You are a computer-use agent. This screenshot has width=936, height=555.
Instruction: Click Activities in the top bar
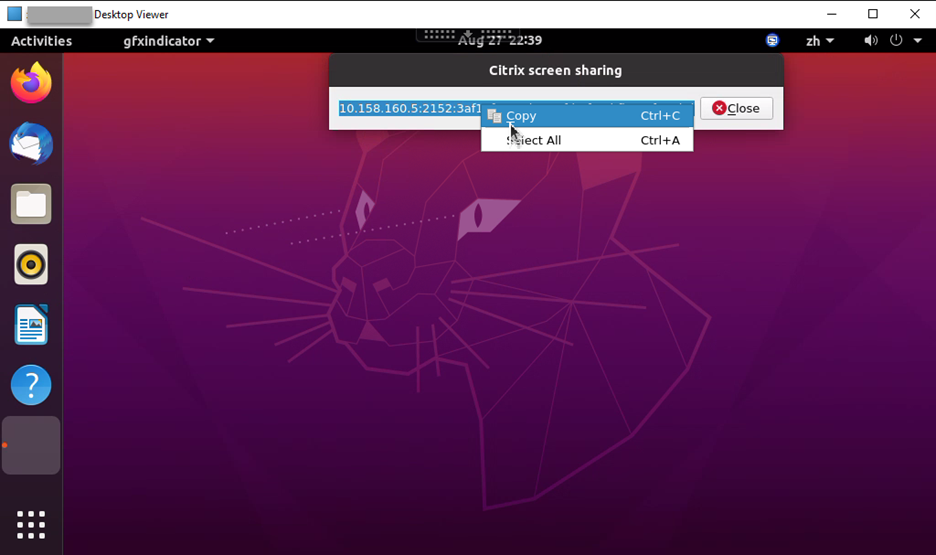(41, 41)
